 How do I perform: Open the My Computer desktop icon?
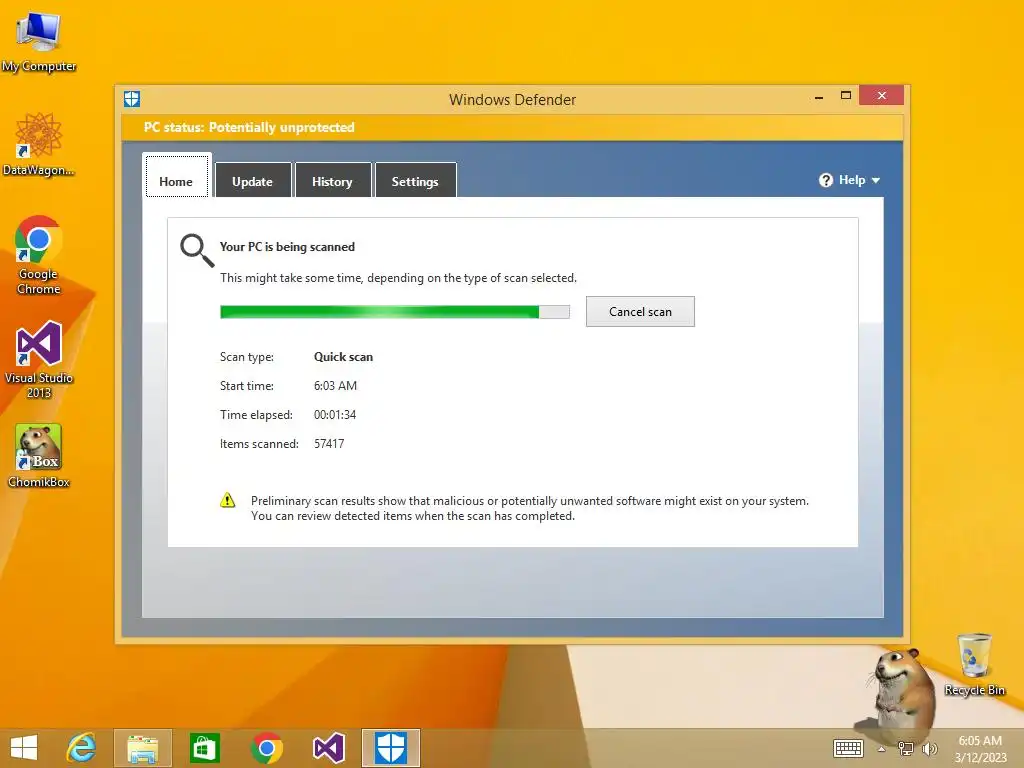point(39,41)
